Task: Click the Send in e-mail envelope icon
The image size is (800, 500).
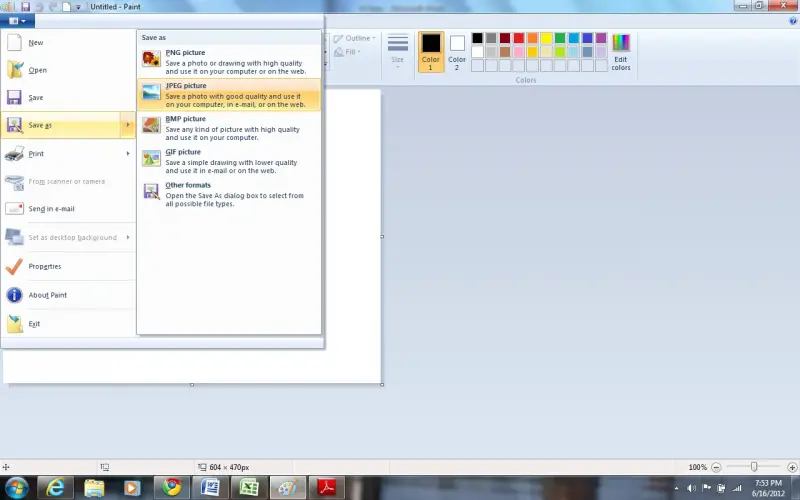Action: 14,209
